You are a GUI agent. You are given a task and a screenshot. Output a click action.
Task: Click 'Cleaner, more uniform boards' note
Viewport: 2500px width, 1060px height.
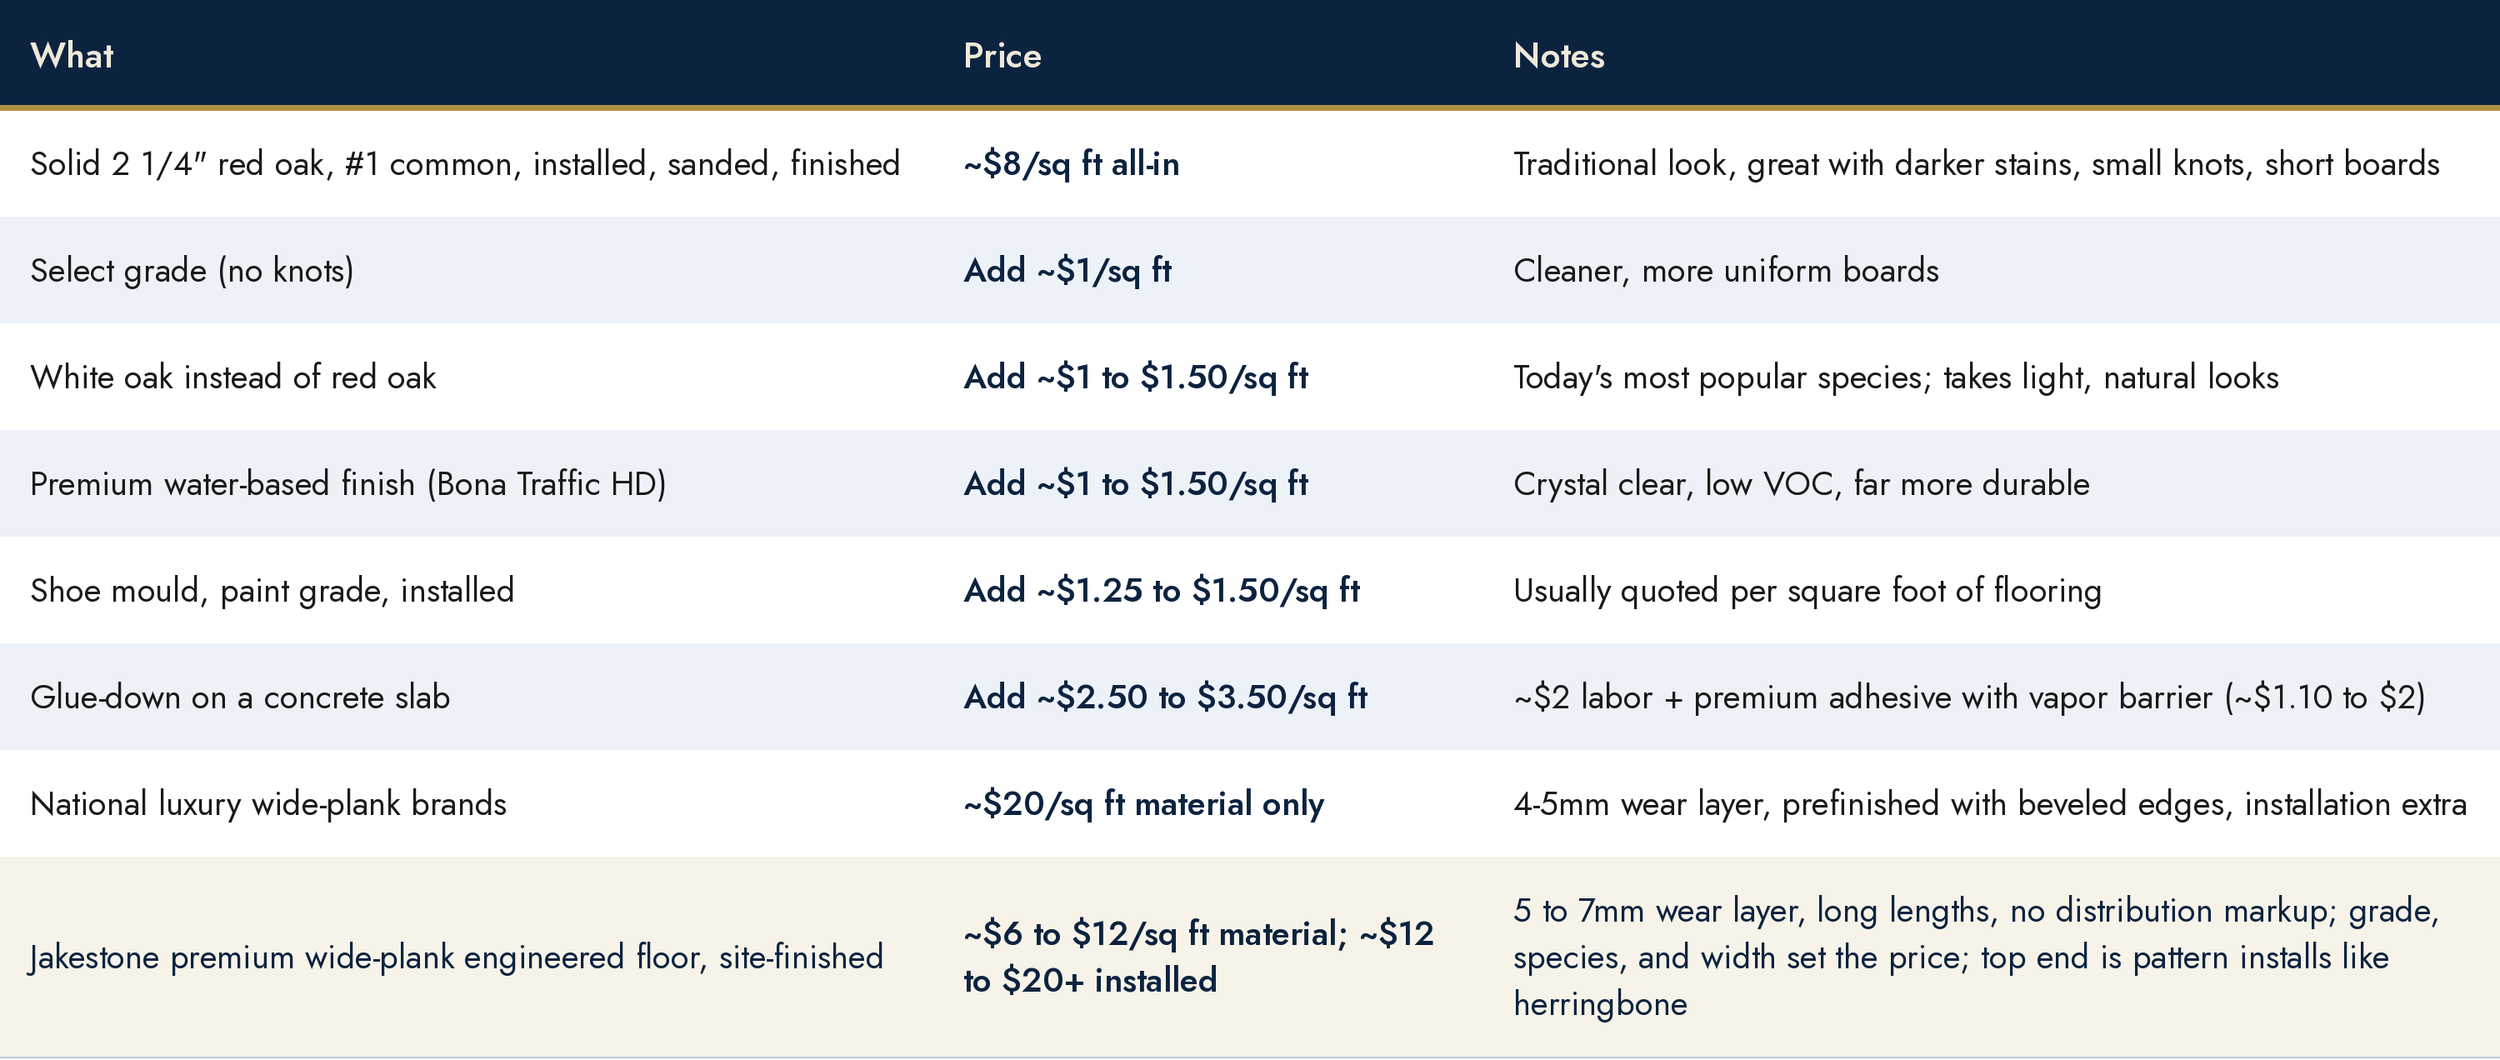click(x=1725, y=270)
